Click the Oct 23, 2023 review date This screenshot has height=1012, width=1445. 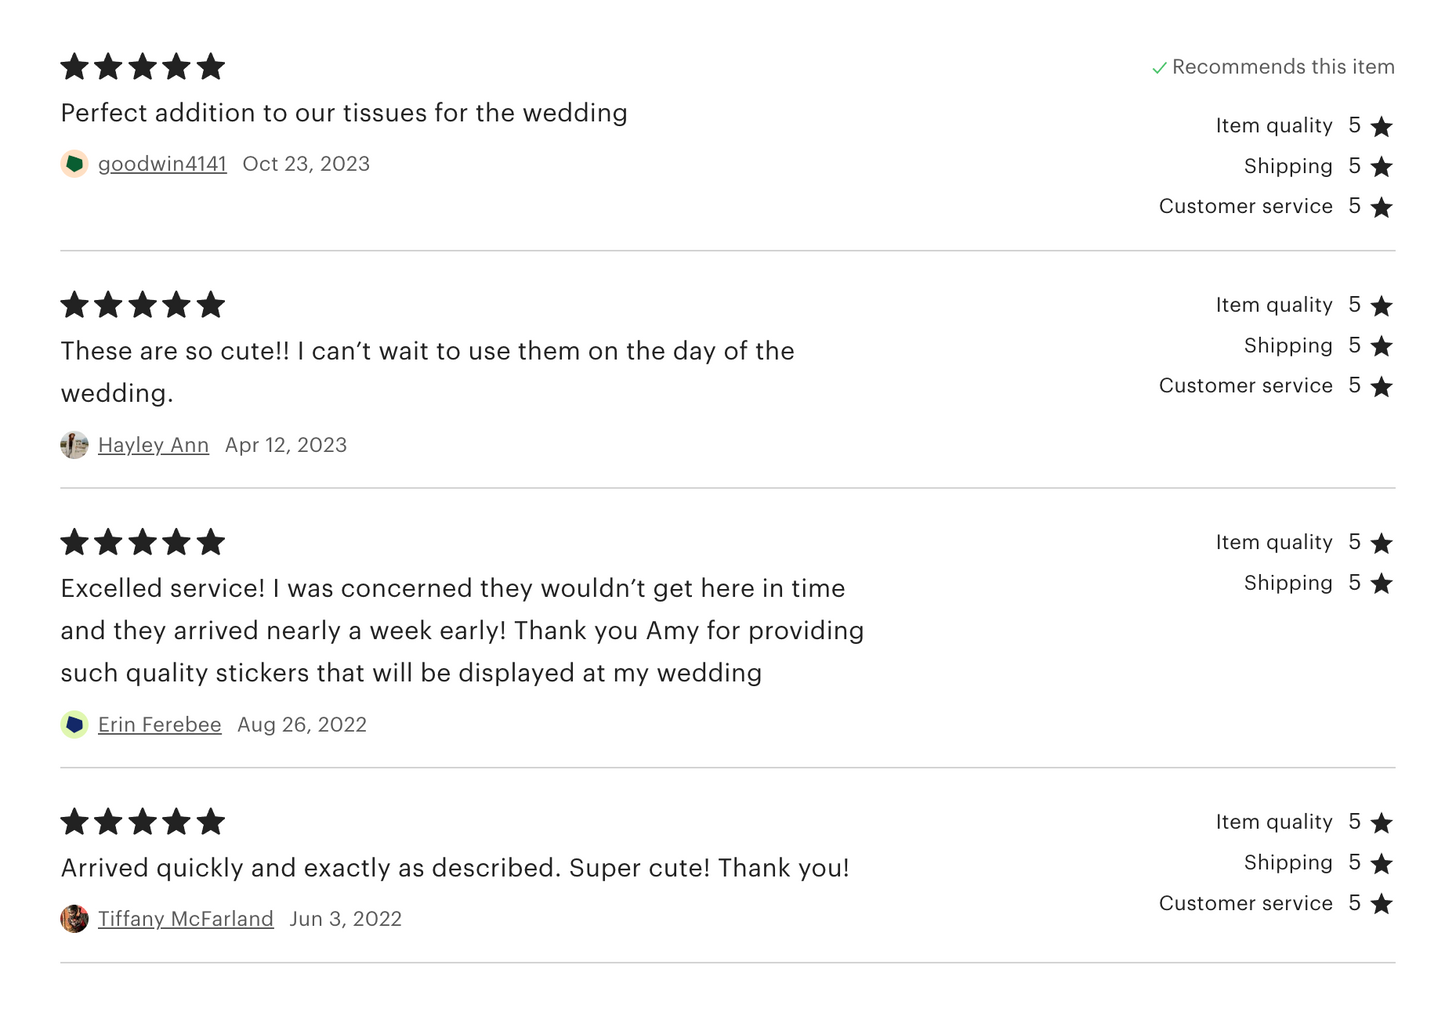pyautogui.click(x=306, y=164)
